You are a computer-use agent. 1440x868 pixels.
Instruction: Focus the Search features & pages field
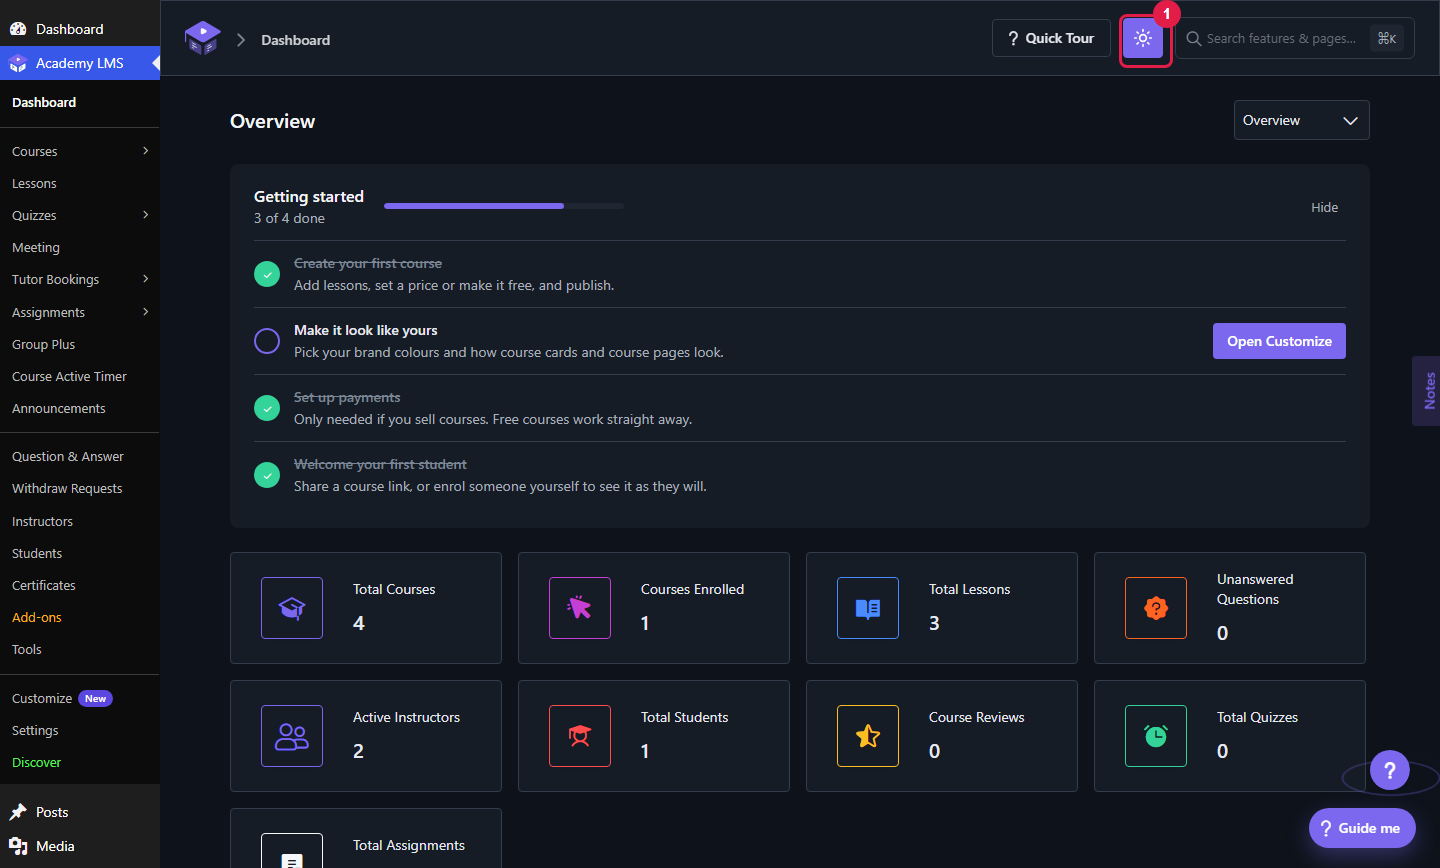[1295, 38]
